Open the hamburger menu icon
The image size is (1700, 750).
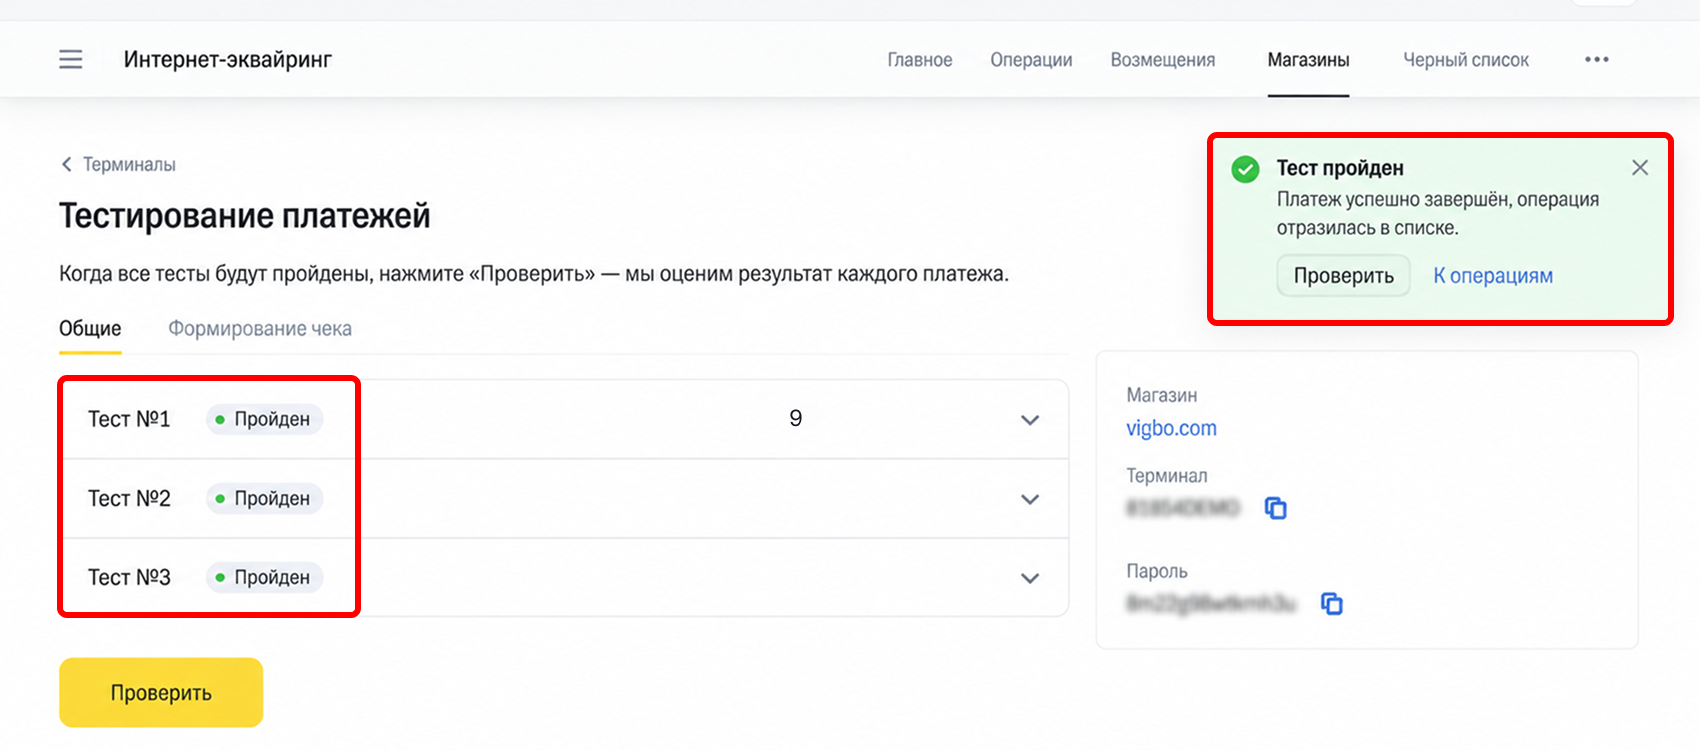[x=71, y=59]
